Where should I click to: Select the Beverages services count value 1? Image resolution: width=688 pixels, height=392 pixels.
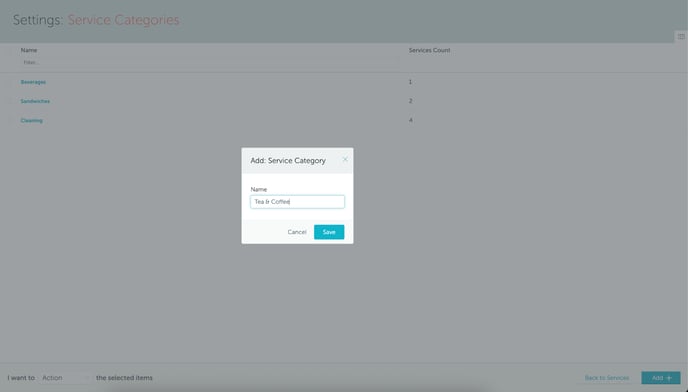click(x=410, y=82)
